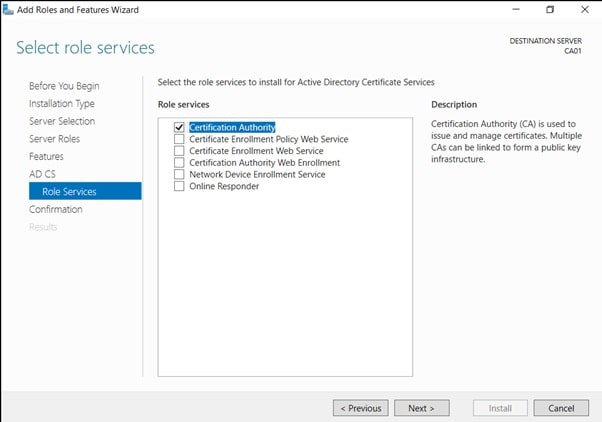602x422 pixels.
Task: Jump to the Confirmation page
Action: [x=56, y=210]
